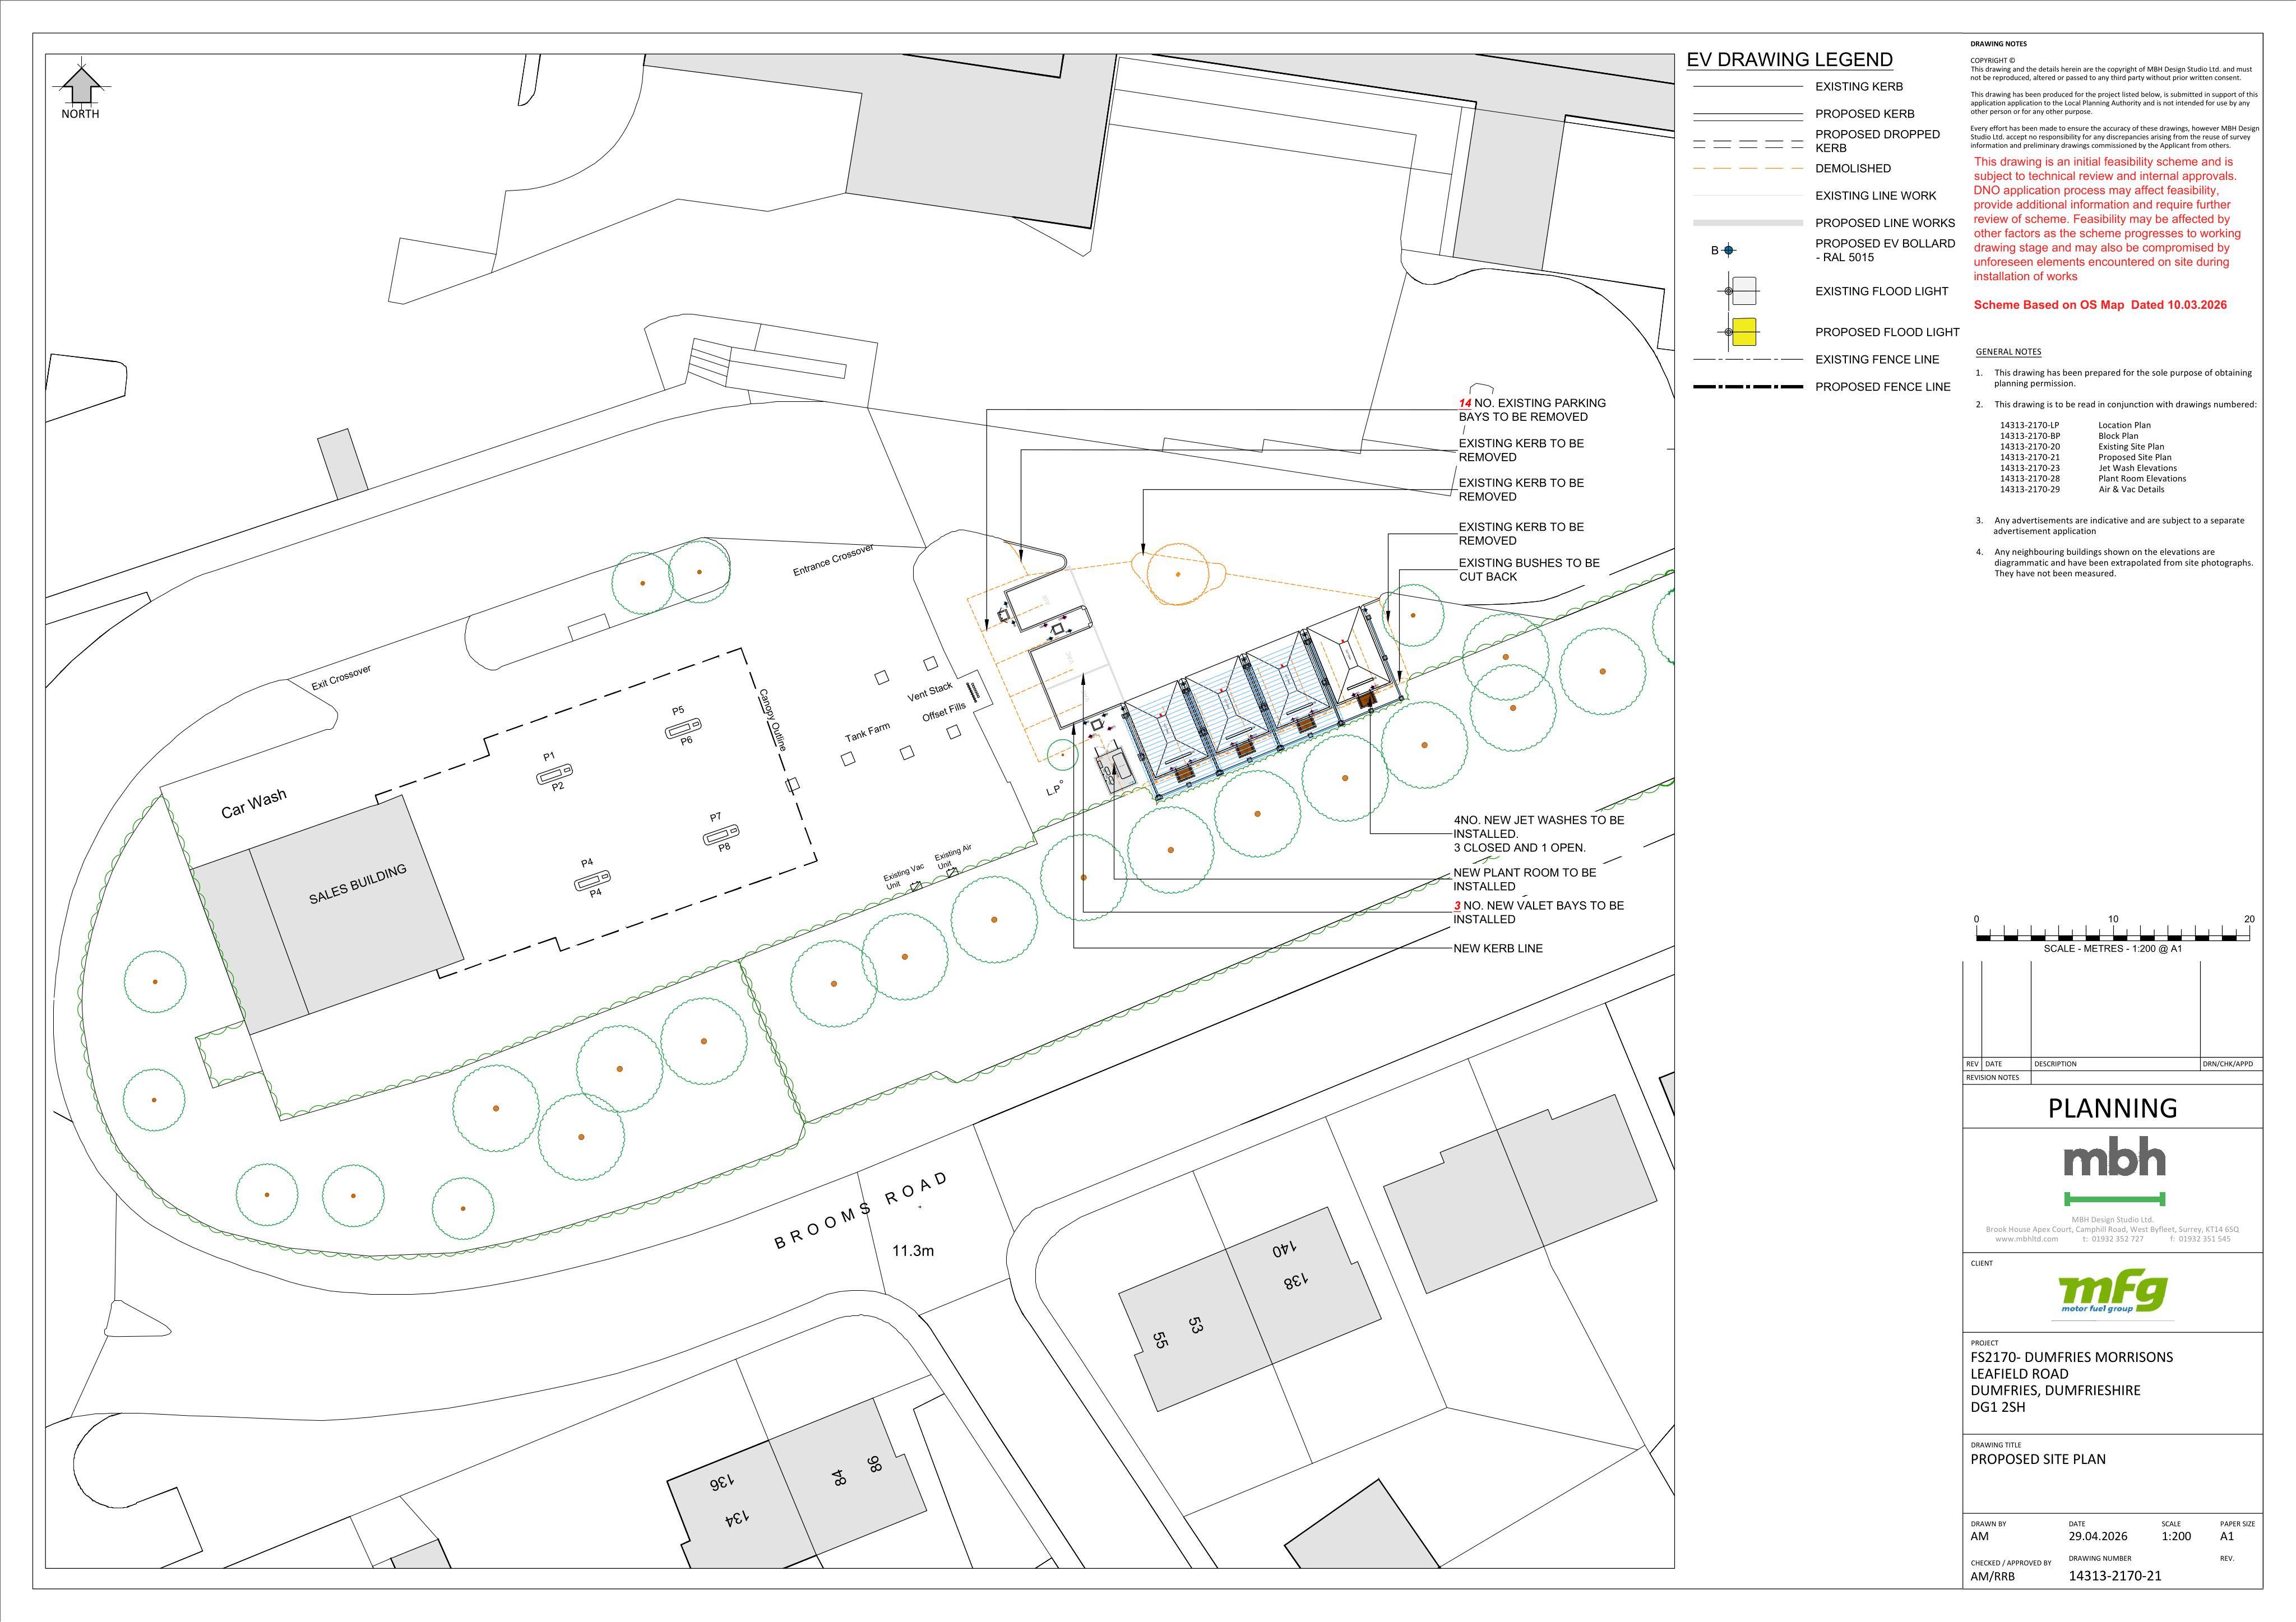This screenshot has height=1622, width=2296.
Task: Select the note '3 NO. NEW VALET BAYS'
Action: pyautogui.click(x=1539, y=912)
